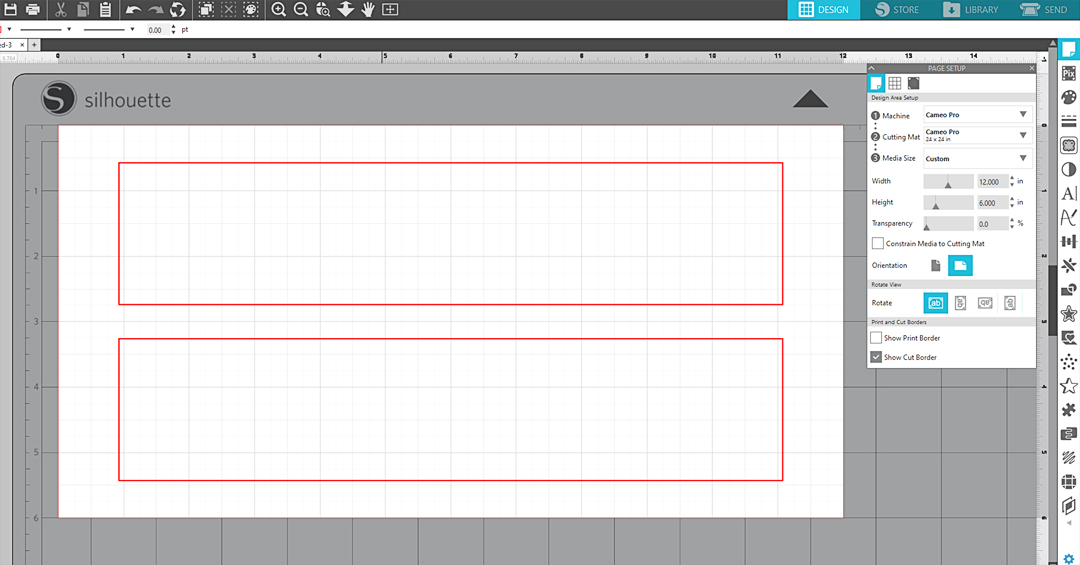Open the Trace panel icon
1080x565 pixels.
point(1069,145)
